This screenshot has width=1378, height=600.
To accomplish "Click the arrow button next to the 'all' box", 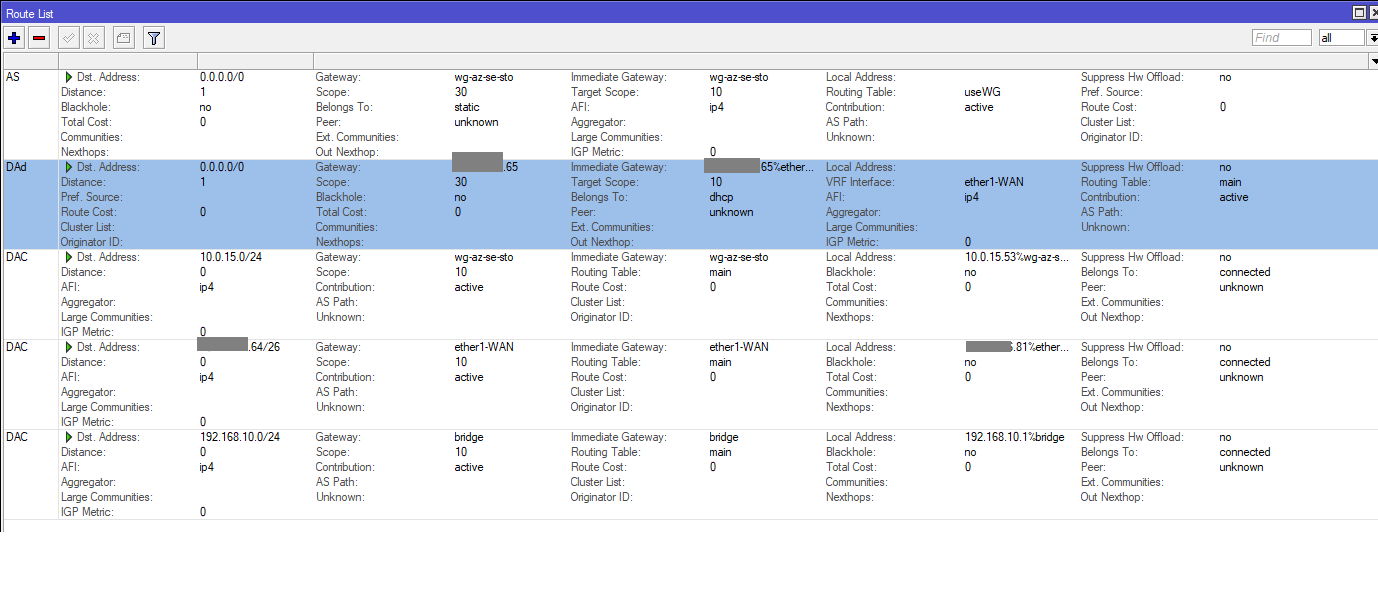I will click(1372, 38).
